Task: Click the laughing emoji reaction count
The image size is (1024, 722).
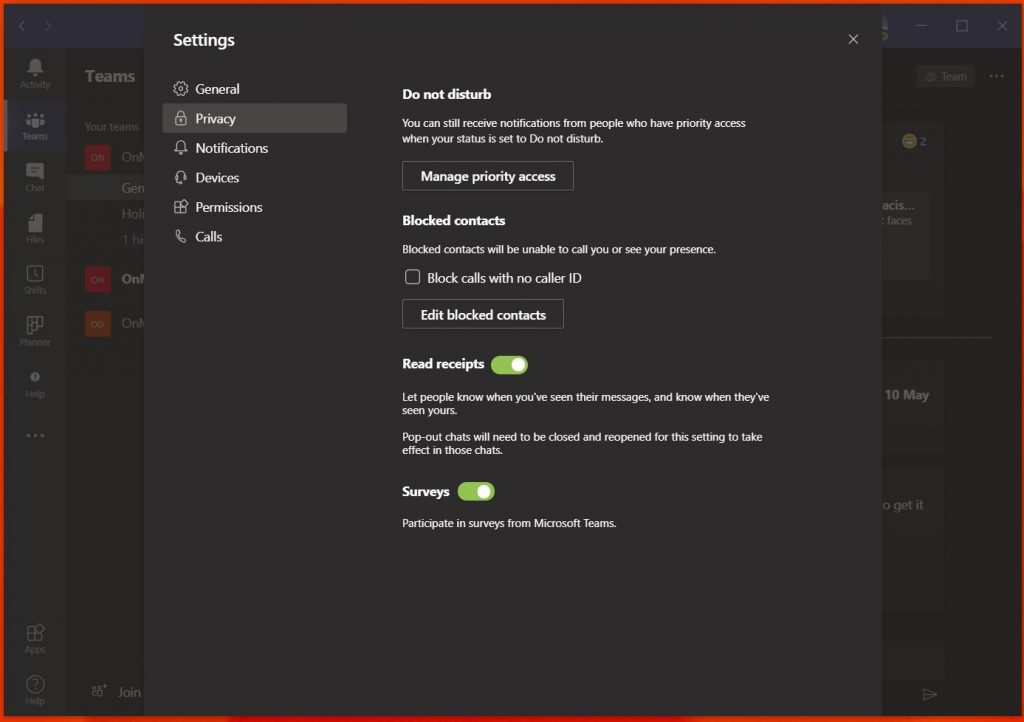Action: pyautogui.click(x=914, y=141)
